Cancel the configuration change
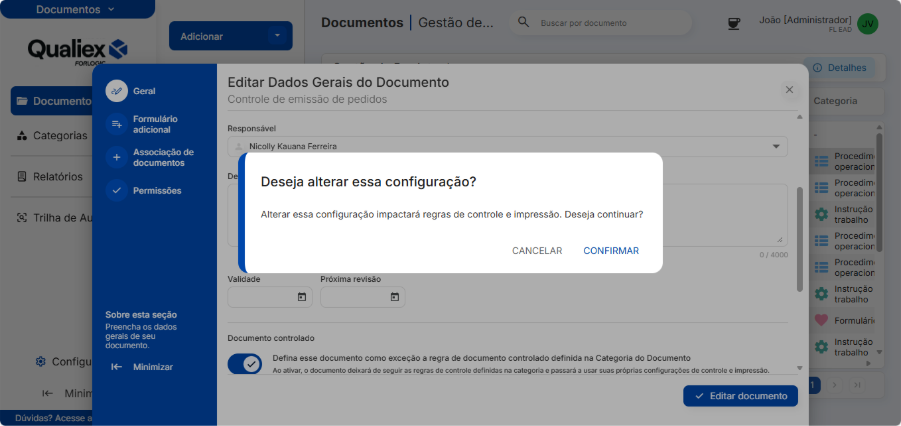This screenshot has width=901, height=426. (537, 251)
